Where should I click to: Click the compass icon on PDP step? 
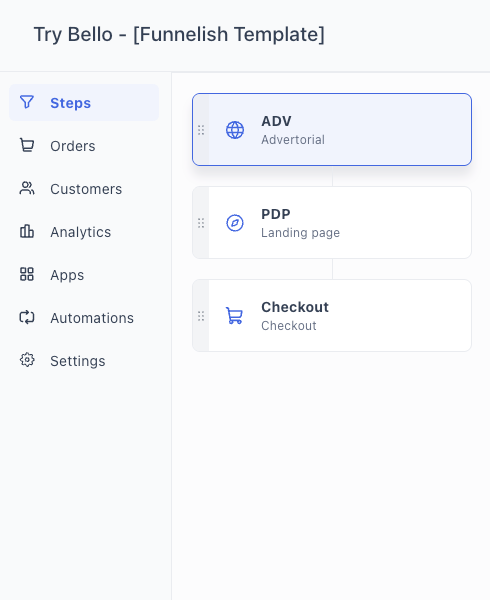(x=235, y=223)
